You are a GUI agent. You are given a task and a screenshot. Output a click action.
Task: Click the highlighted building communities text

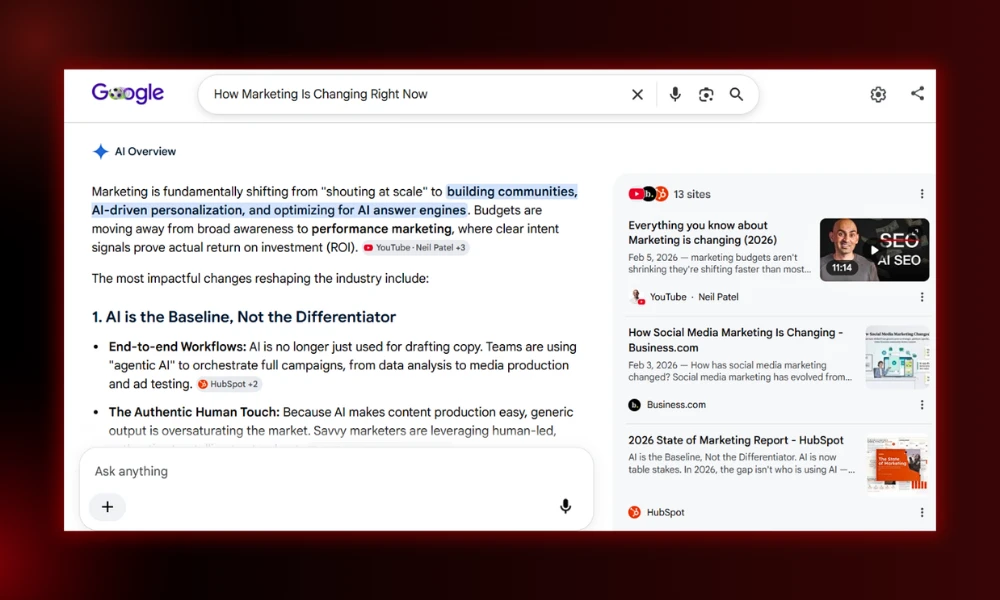coord(512,191)
